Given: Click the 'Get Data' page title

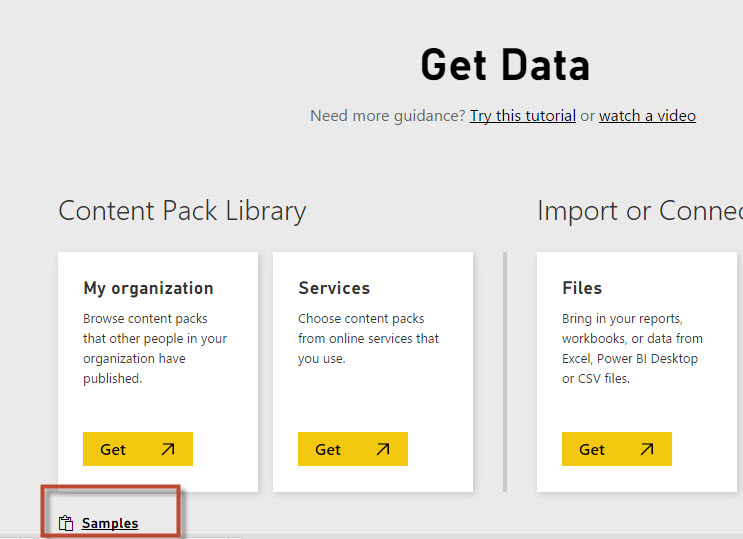Looking at the screenshot, I should coord(505,65).
